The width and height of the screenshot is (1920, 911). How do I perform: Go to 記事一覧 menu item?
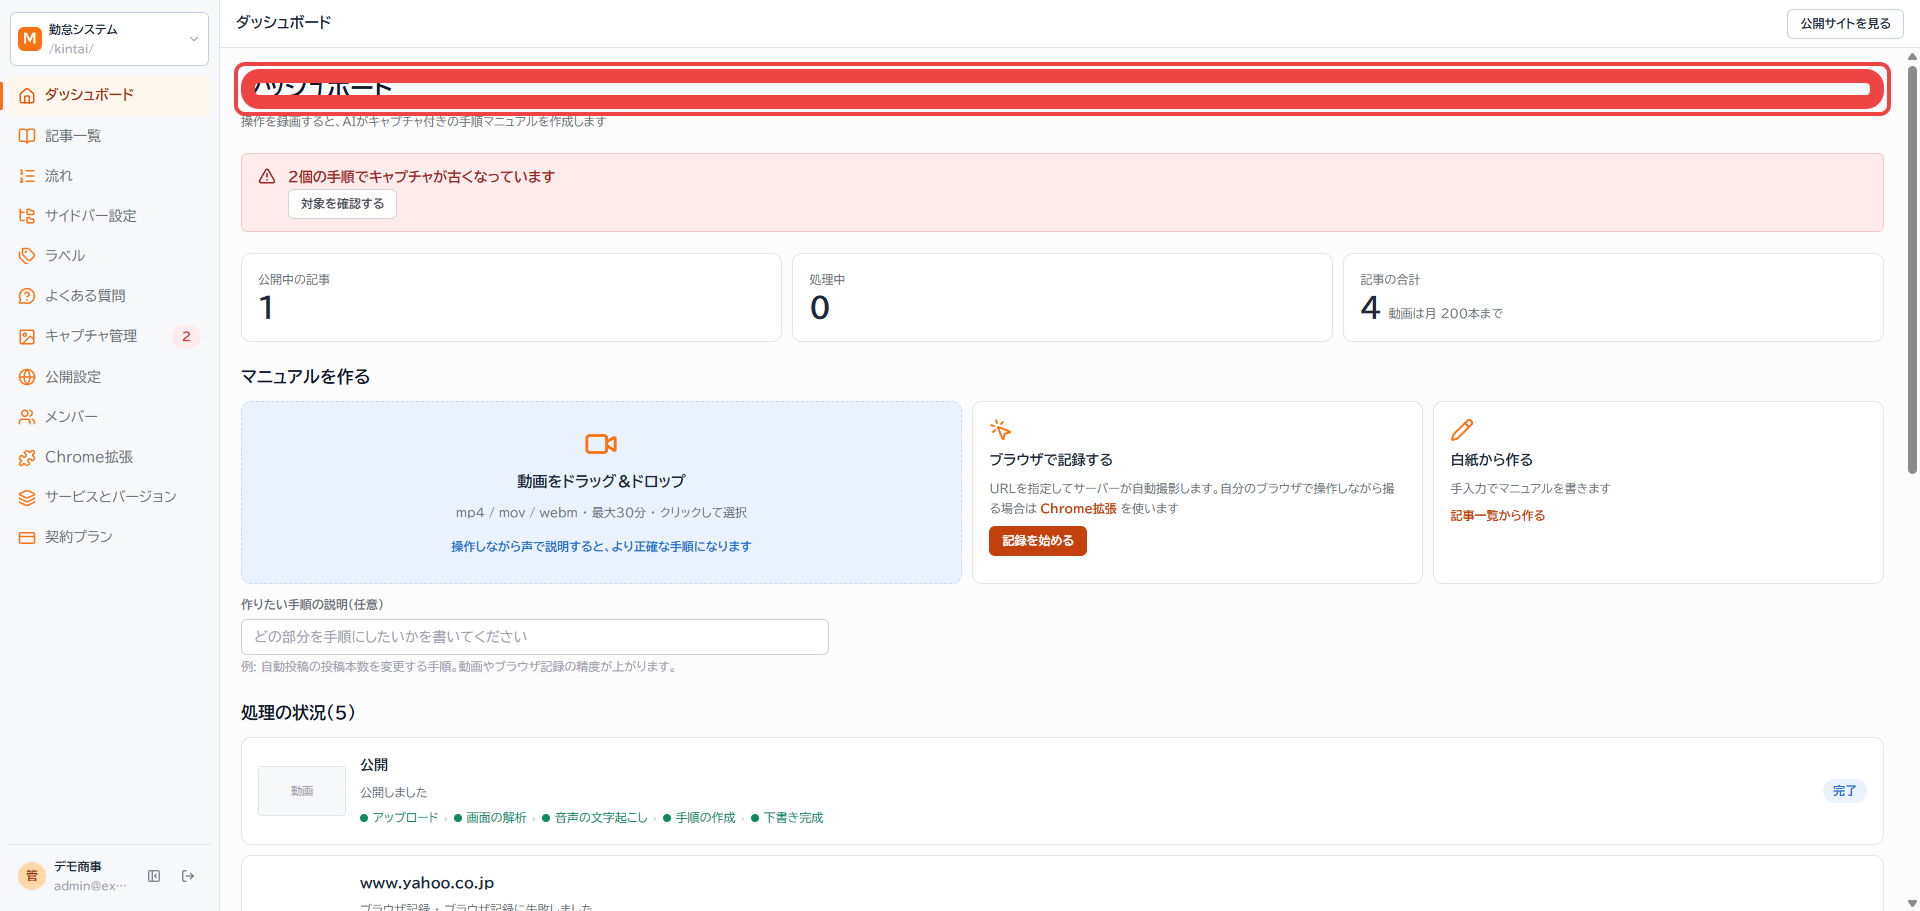(110, 136)
